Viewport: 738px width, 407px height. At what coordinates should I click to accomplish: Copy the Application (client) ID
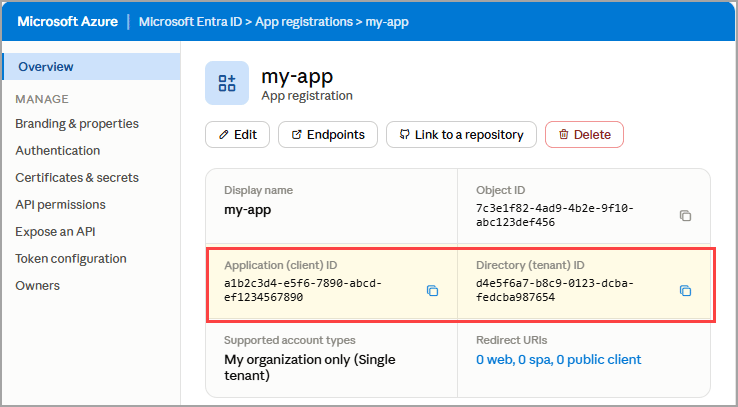(x=432, y=291)
